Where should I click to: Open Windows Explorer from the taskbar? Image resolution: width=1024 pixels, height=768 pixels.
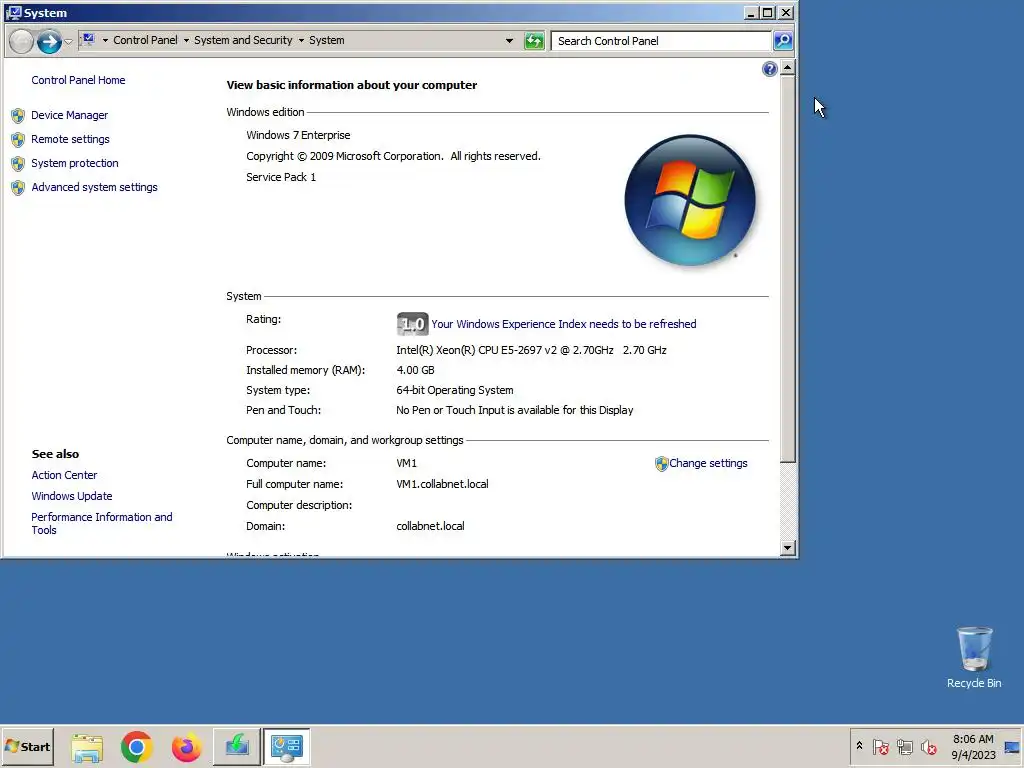(87, 747)
